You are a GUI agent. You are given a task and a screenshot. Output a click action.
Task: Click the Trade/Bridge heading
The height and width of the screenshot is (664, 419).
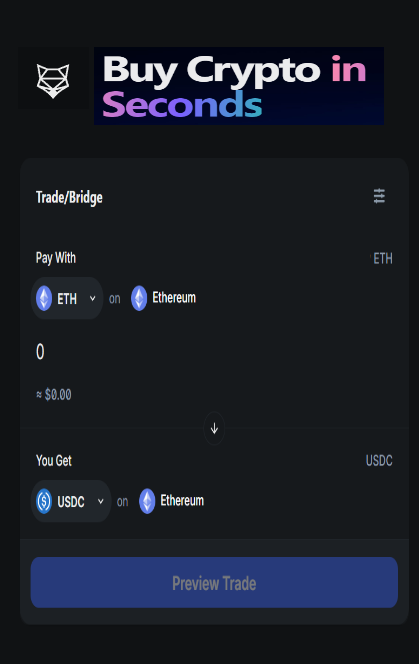69,197
